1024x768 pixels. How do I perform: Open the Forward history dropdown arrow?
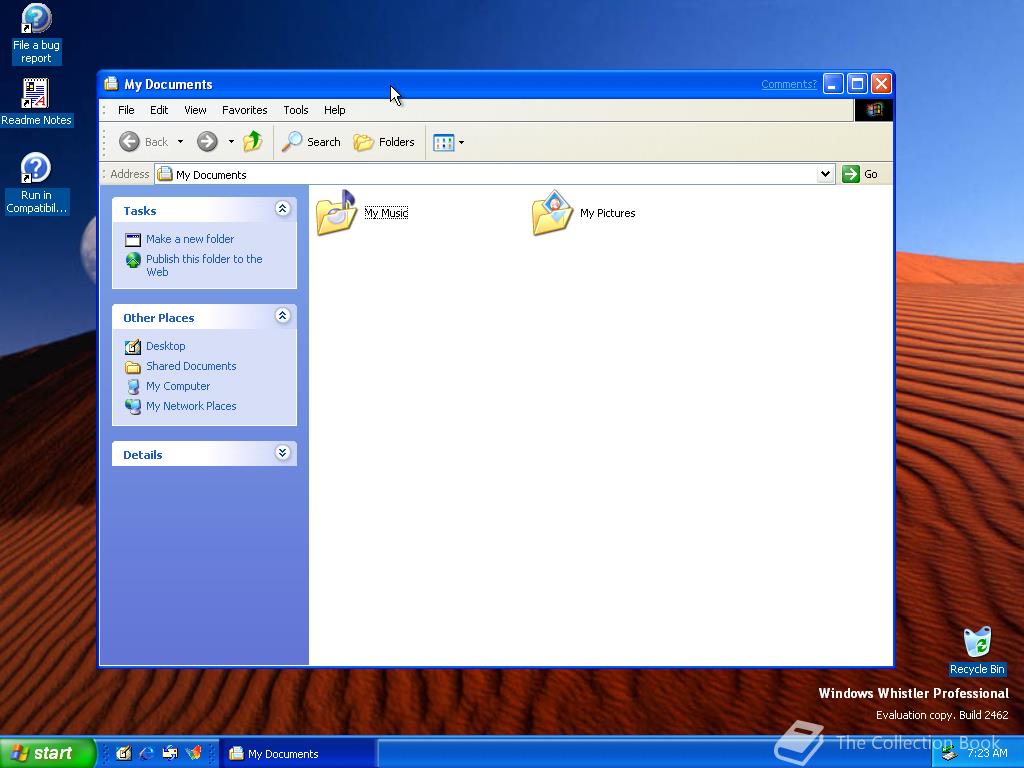231,141
